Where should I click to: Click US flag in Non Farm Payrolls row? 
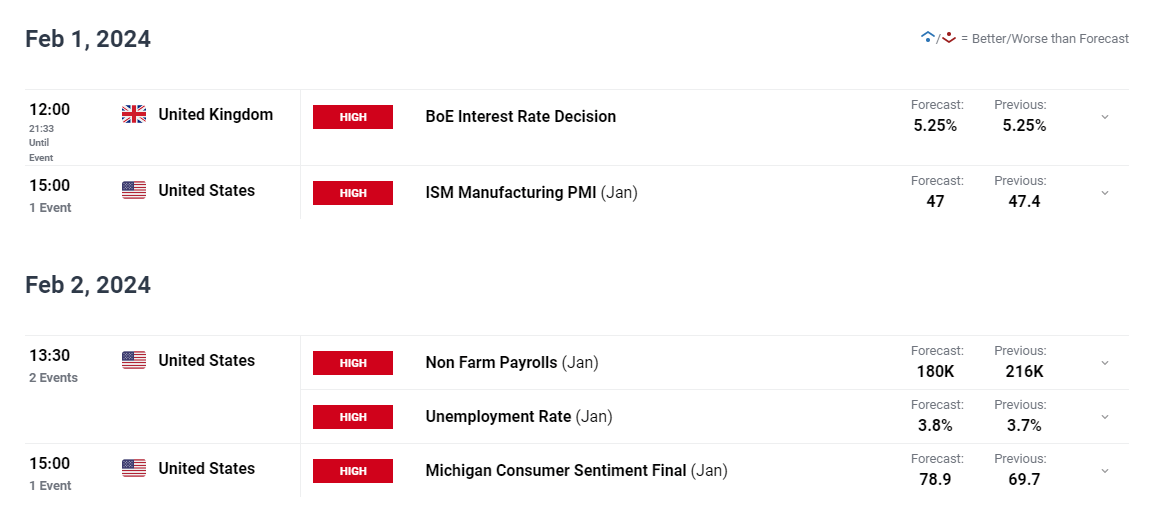point(134,360)
